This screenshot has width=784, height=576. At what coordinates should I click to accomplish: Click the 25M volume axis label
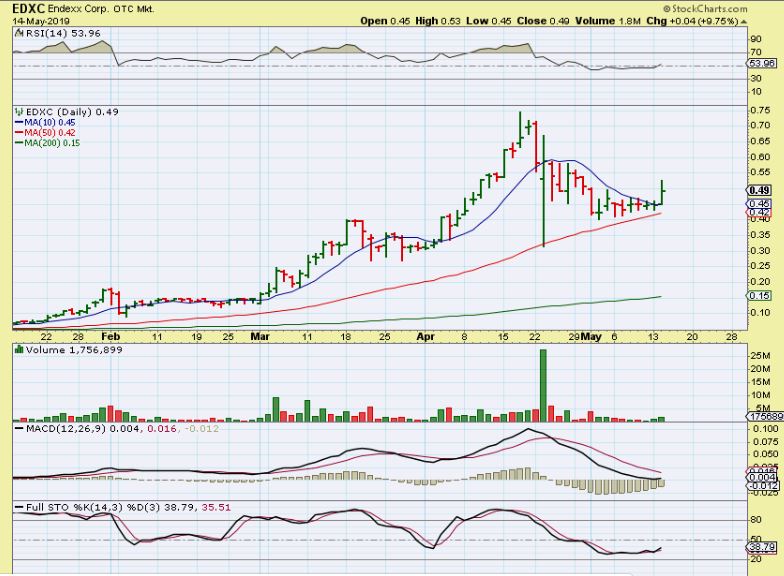click(760, 356)
